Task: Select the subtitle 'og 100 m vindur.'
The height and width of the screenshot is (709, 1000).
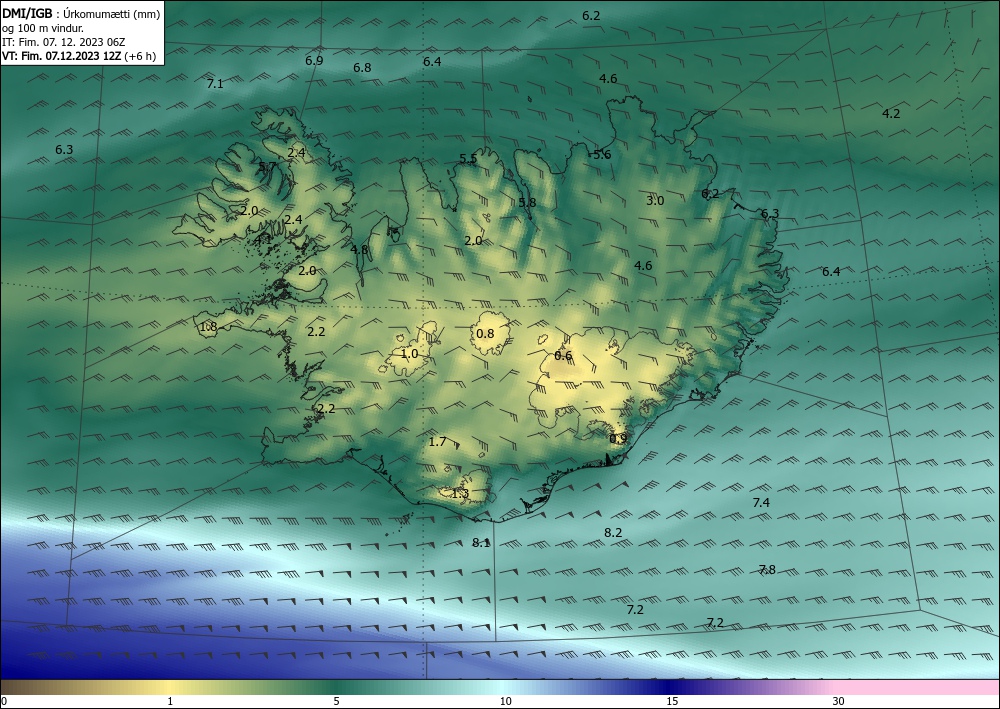Action: pos(43,28)
